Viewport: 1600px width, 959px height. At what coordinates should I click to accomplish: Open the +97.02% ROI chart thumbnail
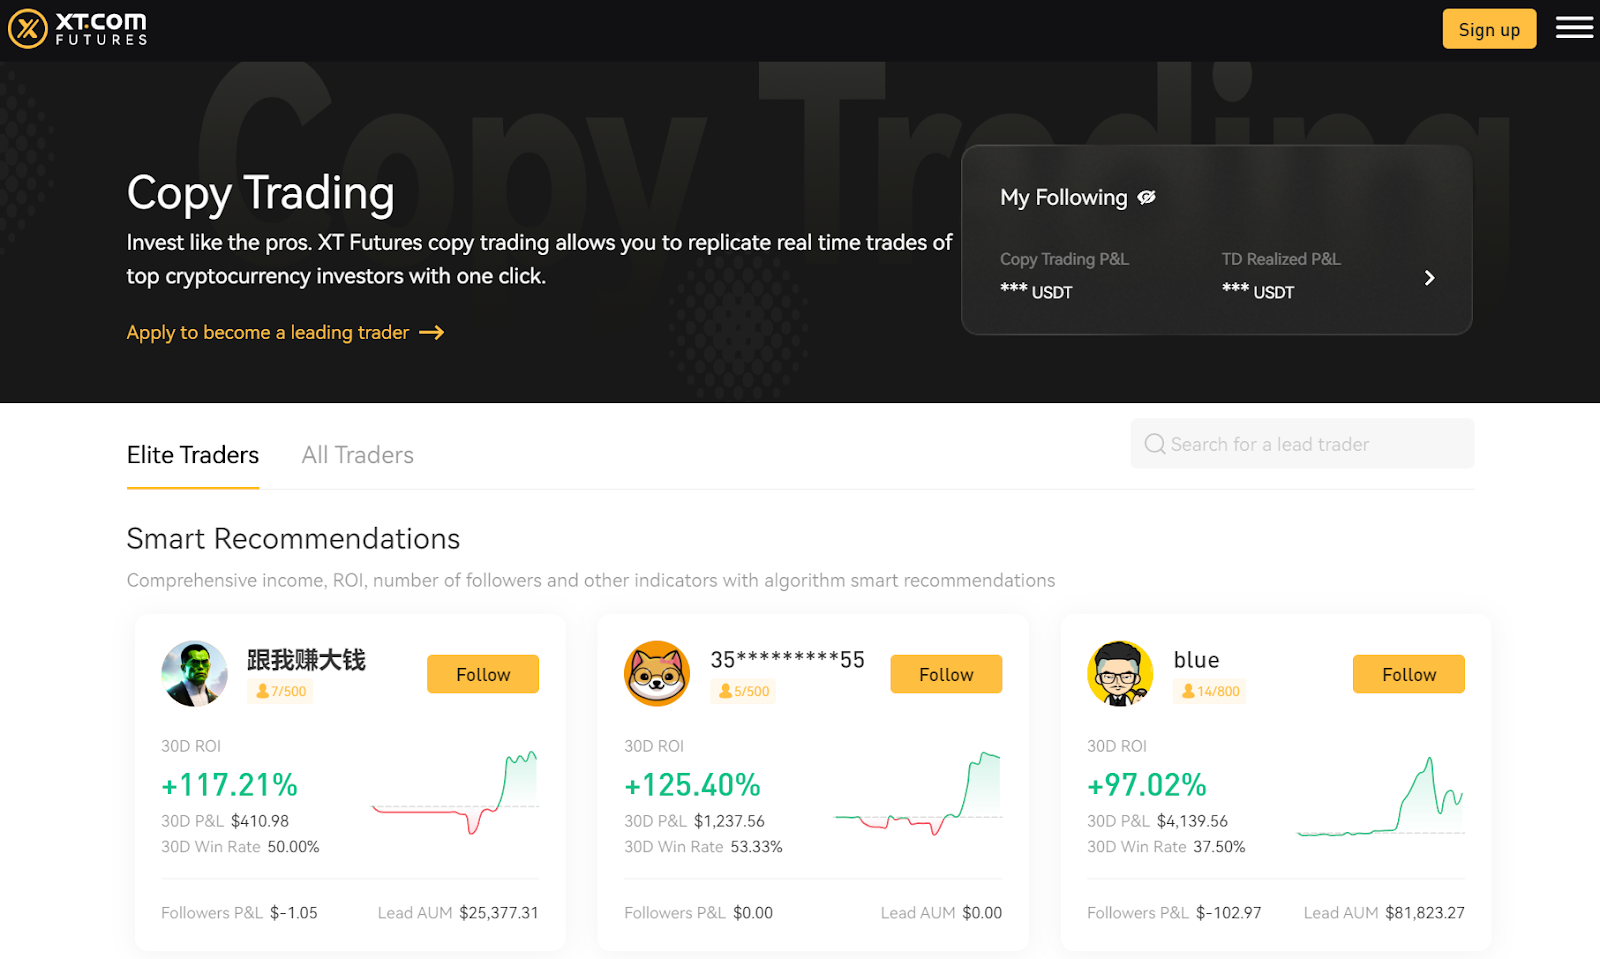pos(1381,797)
